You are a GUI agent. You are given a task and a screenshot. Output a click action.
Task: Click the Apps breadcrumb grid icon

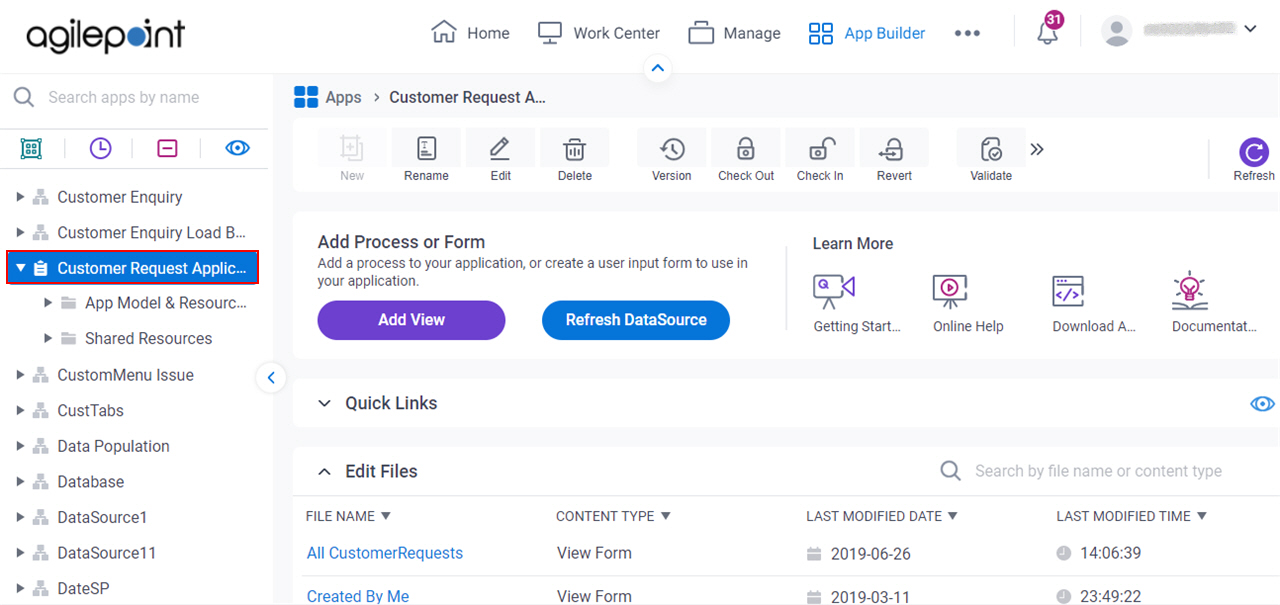coord(305,97)
